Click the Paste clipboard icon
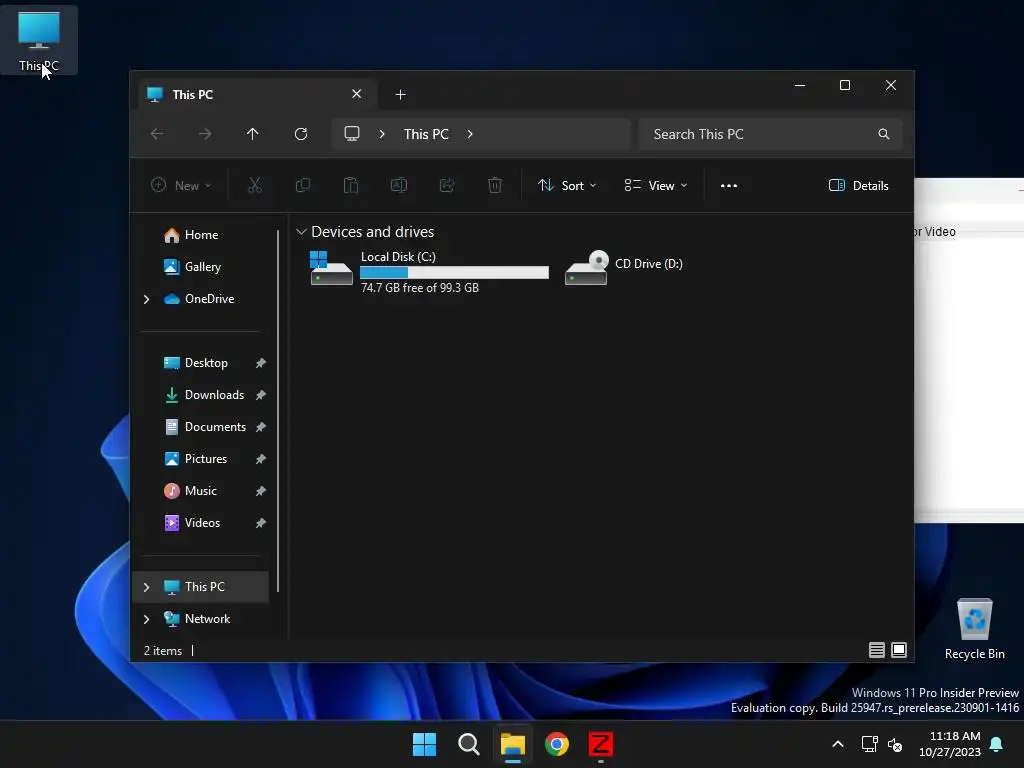Image resolution: width=1024 pixels, height=768 pixels. (351, 185)
